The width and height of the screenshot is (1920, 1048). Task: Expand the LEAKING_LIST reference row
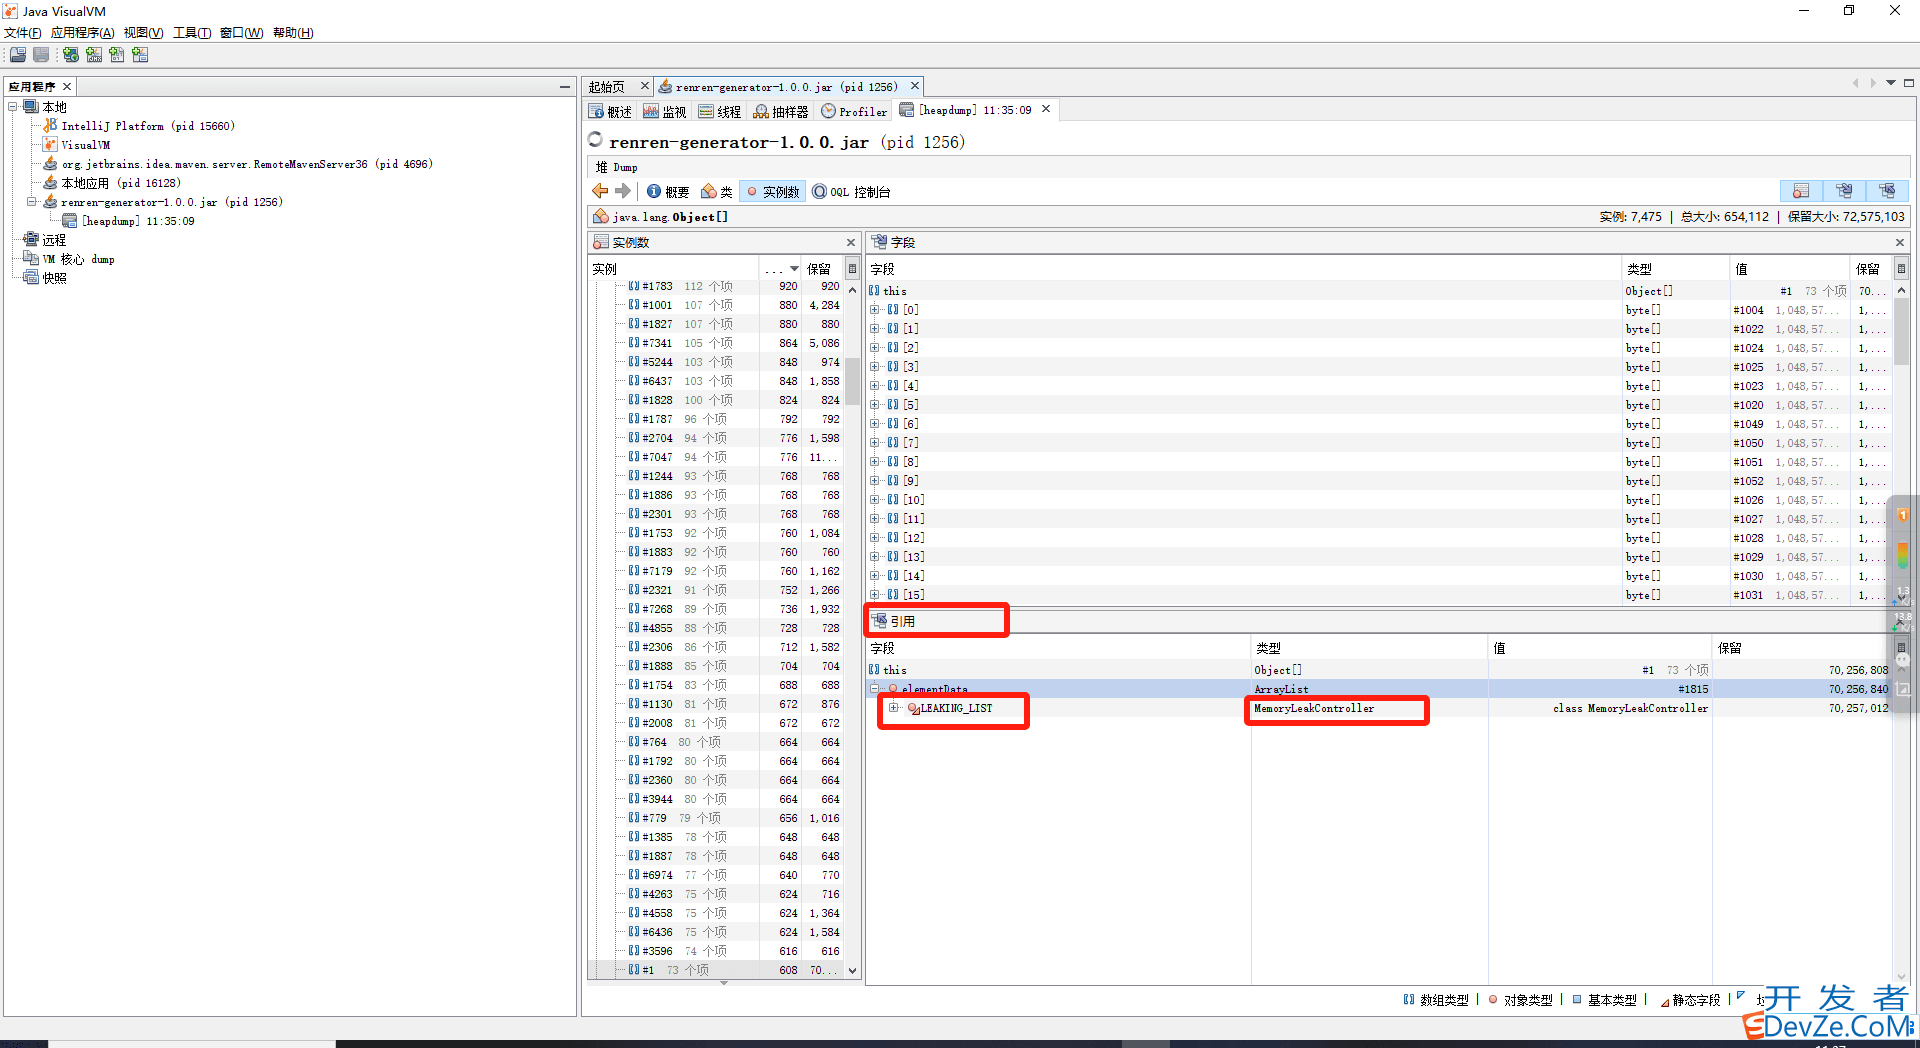point(894,708)
